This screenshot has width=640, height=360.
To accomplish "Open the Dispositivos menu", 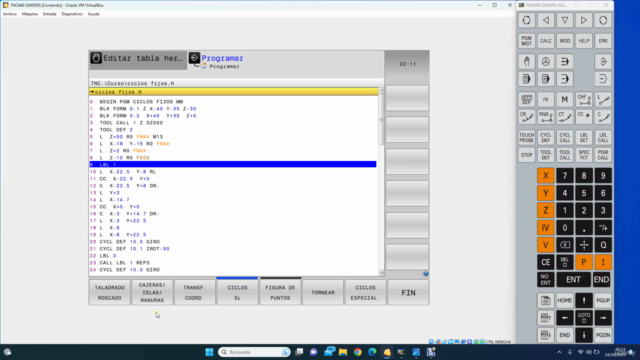I will click(72, 14).
